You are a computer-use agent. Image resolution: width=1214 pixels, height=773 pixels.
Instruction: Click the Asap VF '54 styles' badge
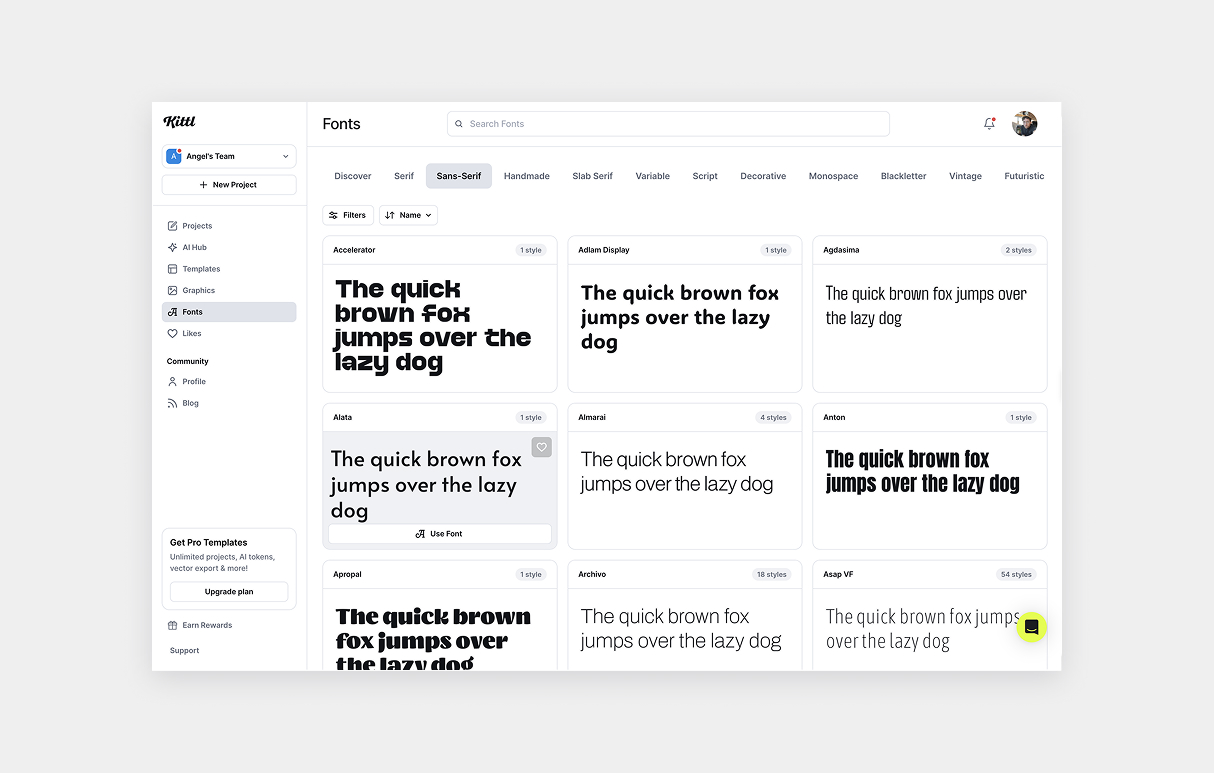pos(1016,574)
